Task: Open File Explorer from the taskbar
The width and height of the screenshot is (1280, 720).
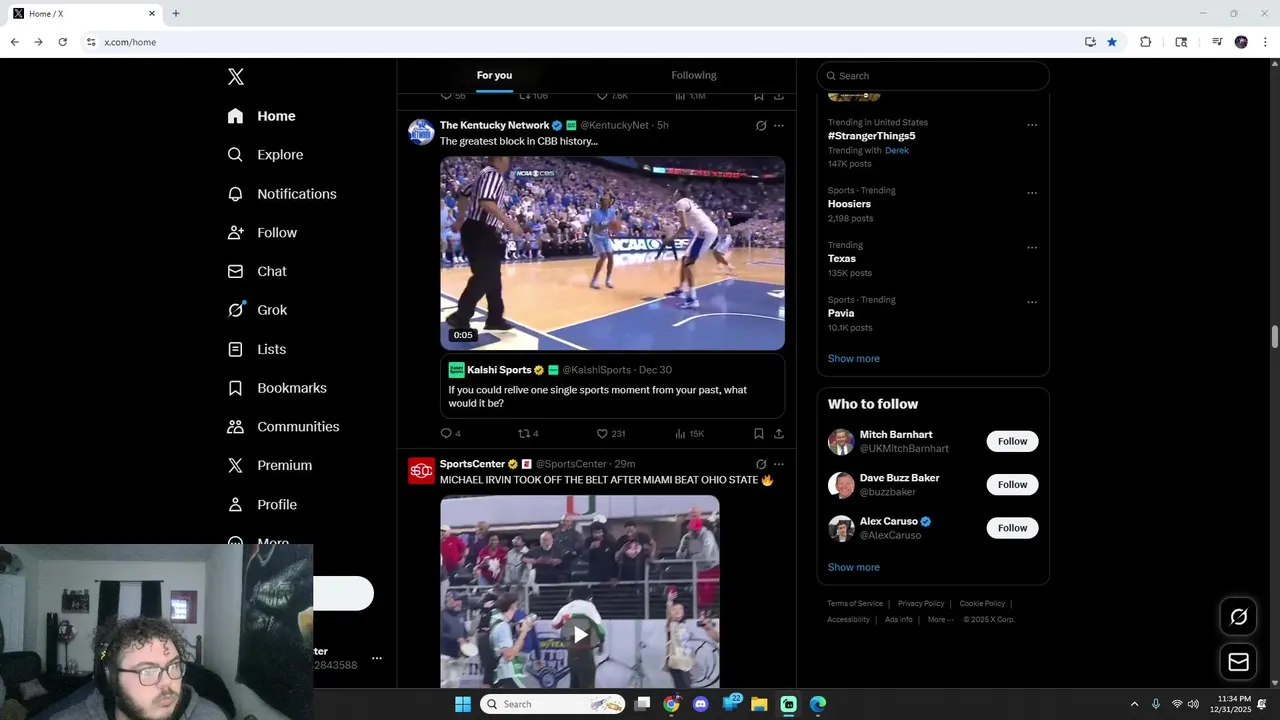Action: [x=759, y=704]
